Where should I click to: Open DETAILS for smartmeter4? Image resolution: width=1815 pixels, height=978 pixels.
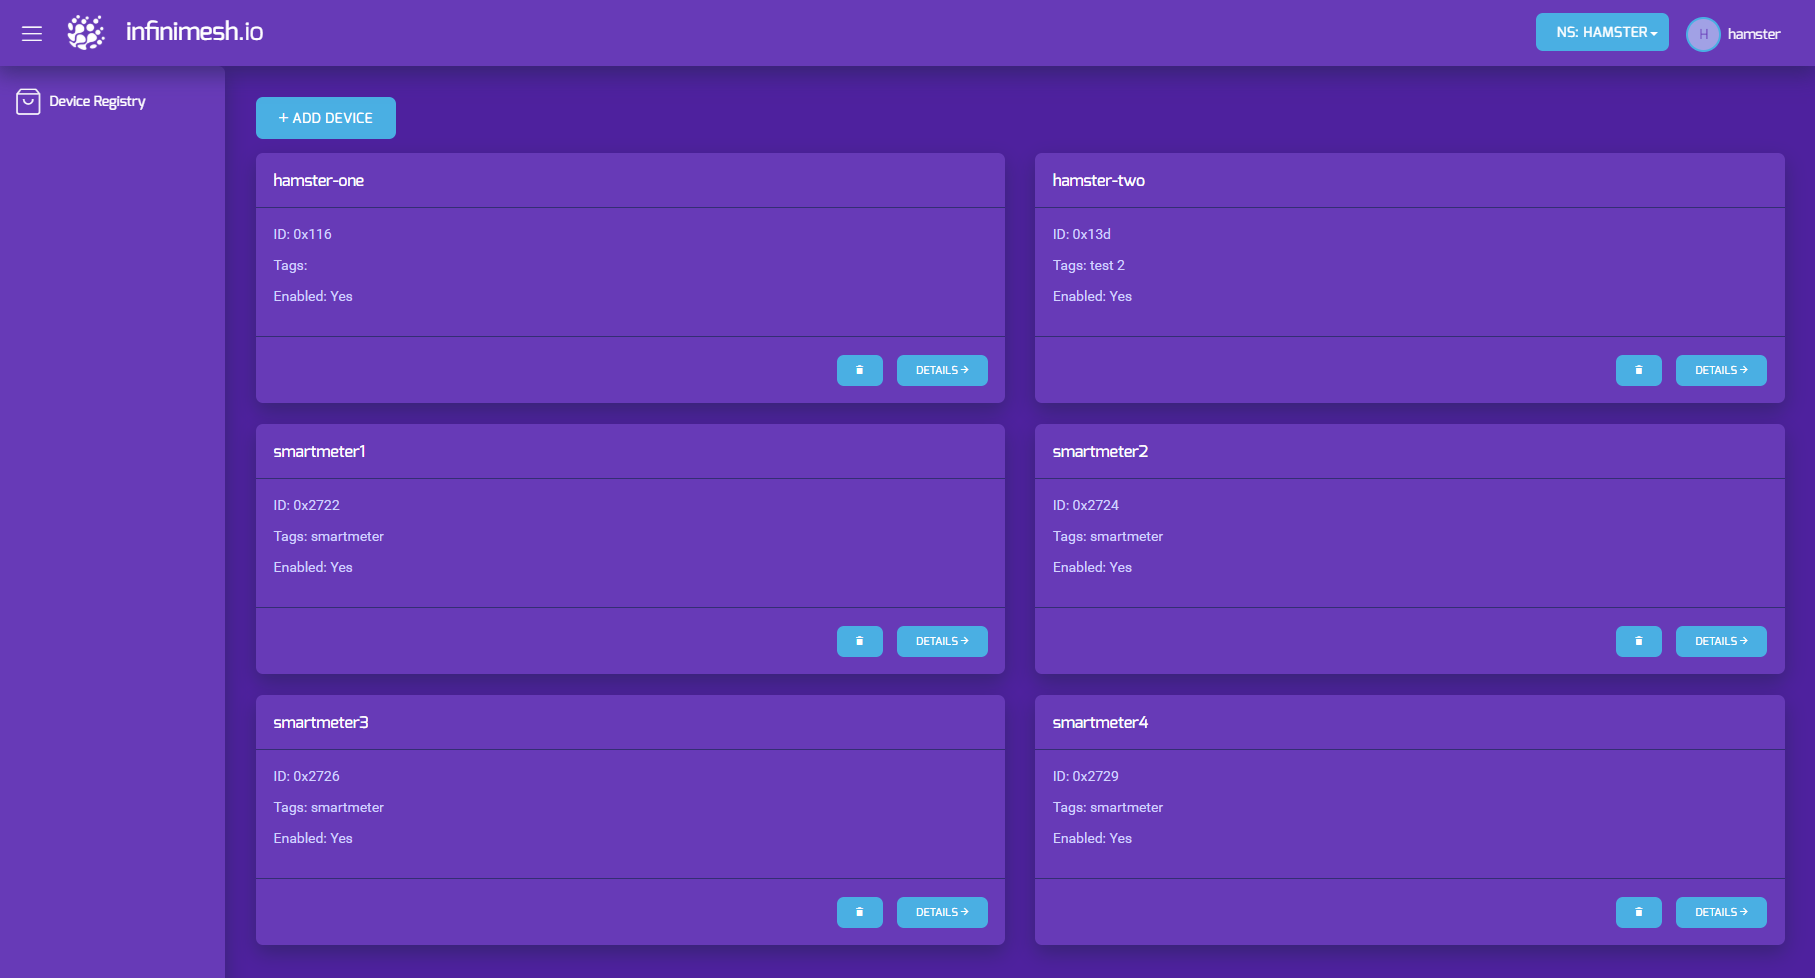click(1721, 912)
